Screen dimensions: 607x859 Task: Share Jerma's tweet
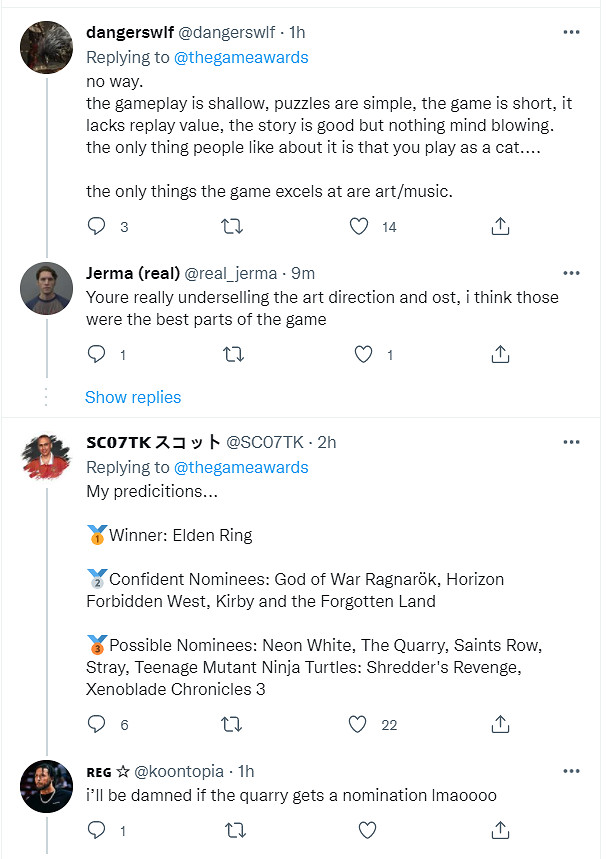(501, 354)
